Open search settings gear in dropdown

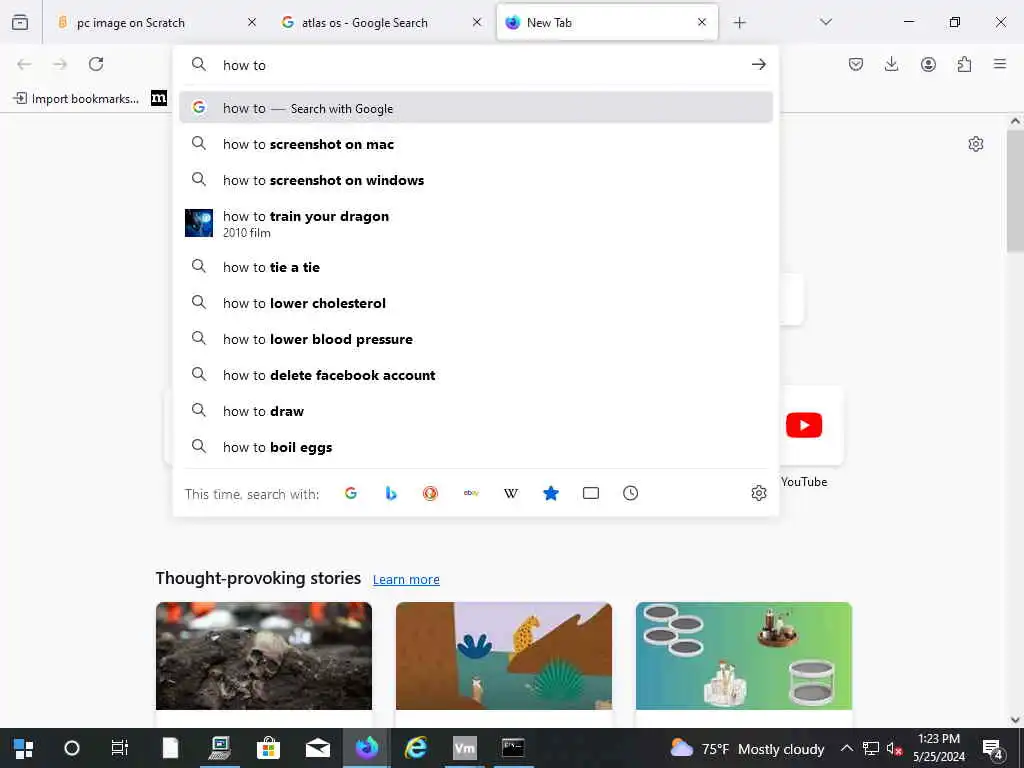tap(758, 493)
